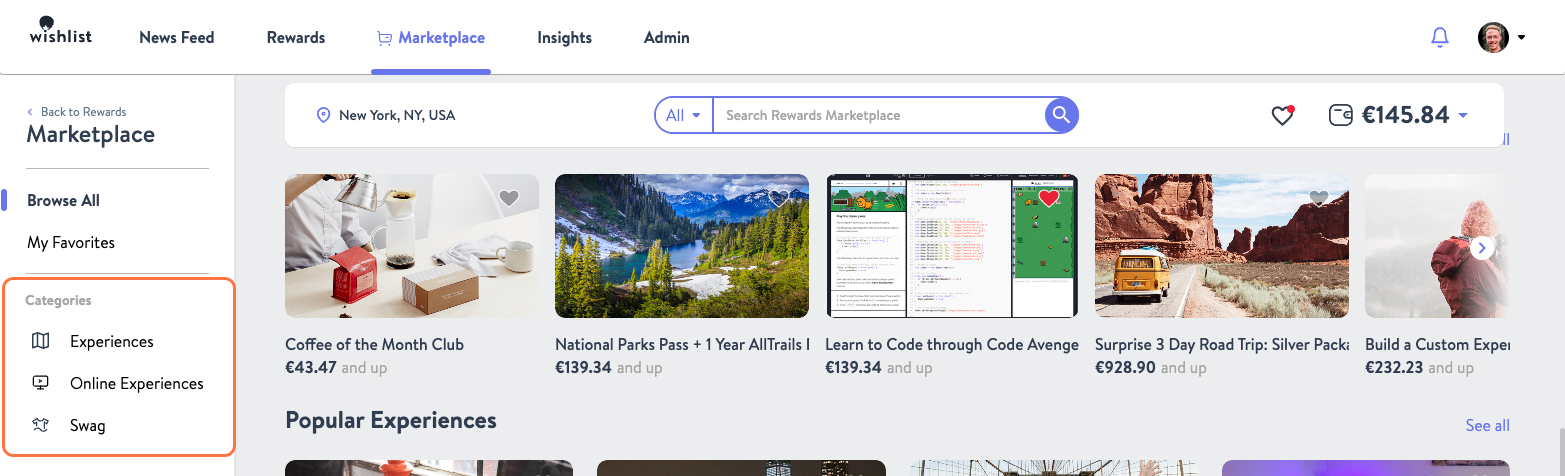This screenshot has width=1565, height=476.
Task: Click the Wishlist logo
Action: pos(60,31)
